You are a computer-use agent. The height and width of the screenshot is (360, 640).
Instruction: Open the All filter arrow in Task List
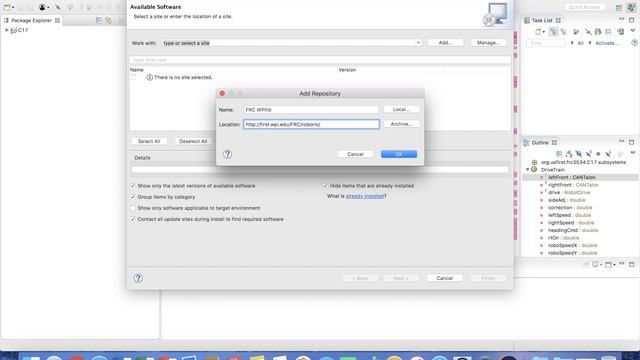click(x=572, y=43)
